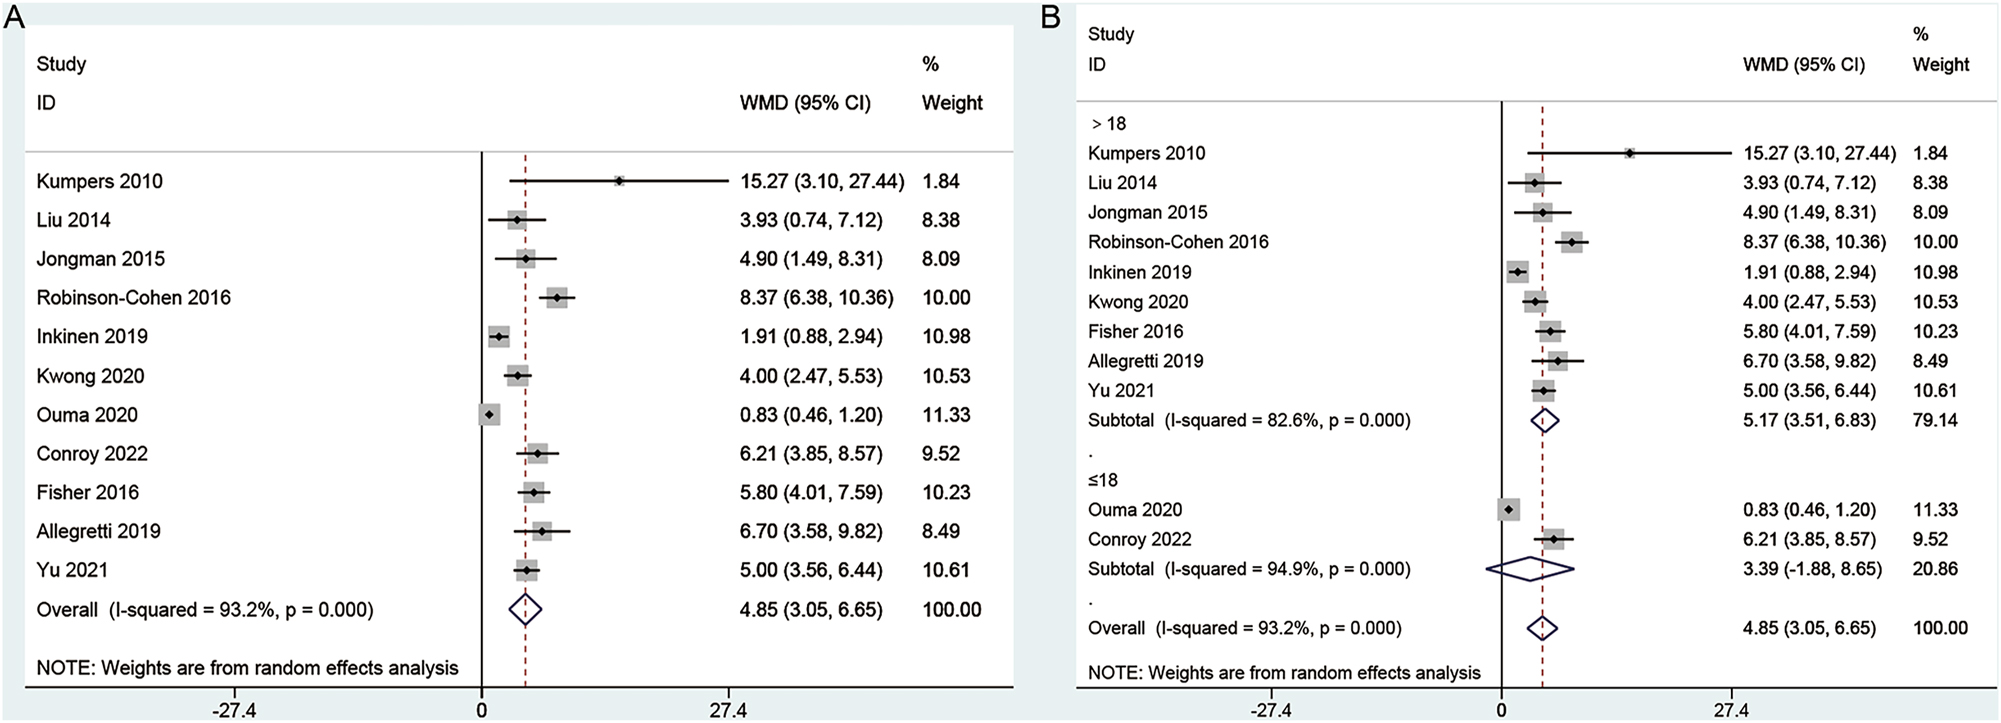
Task: Click the "Weight" column header in panel B
Action: pyautogui.click(x=1940, y=65)
